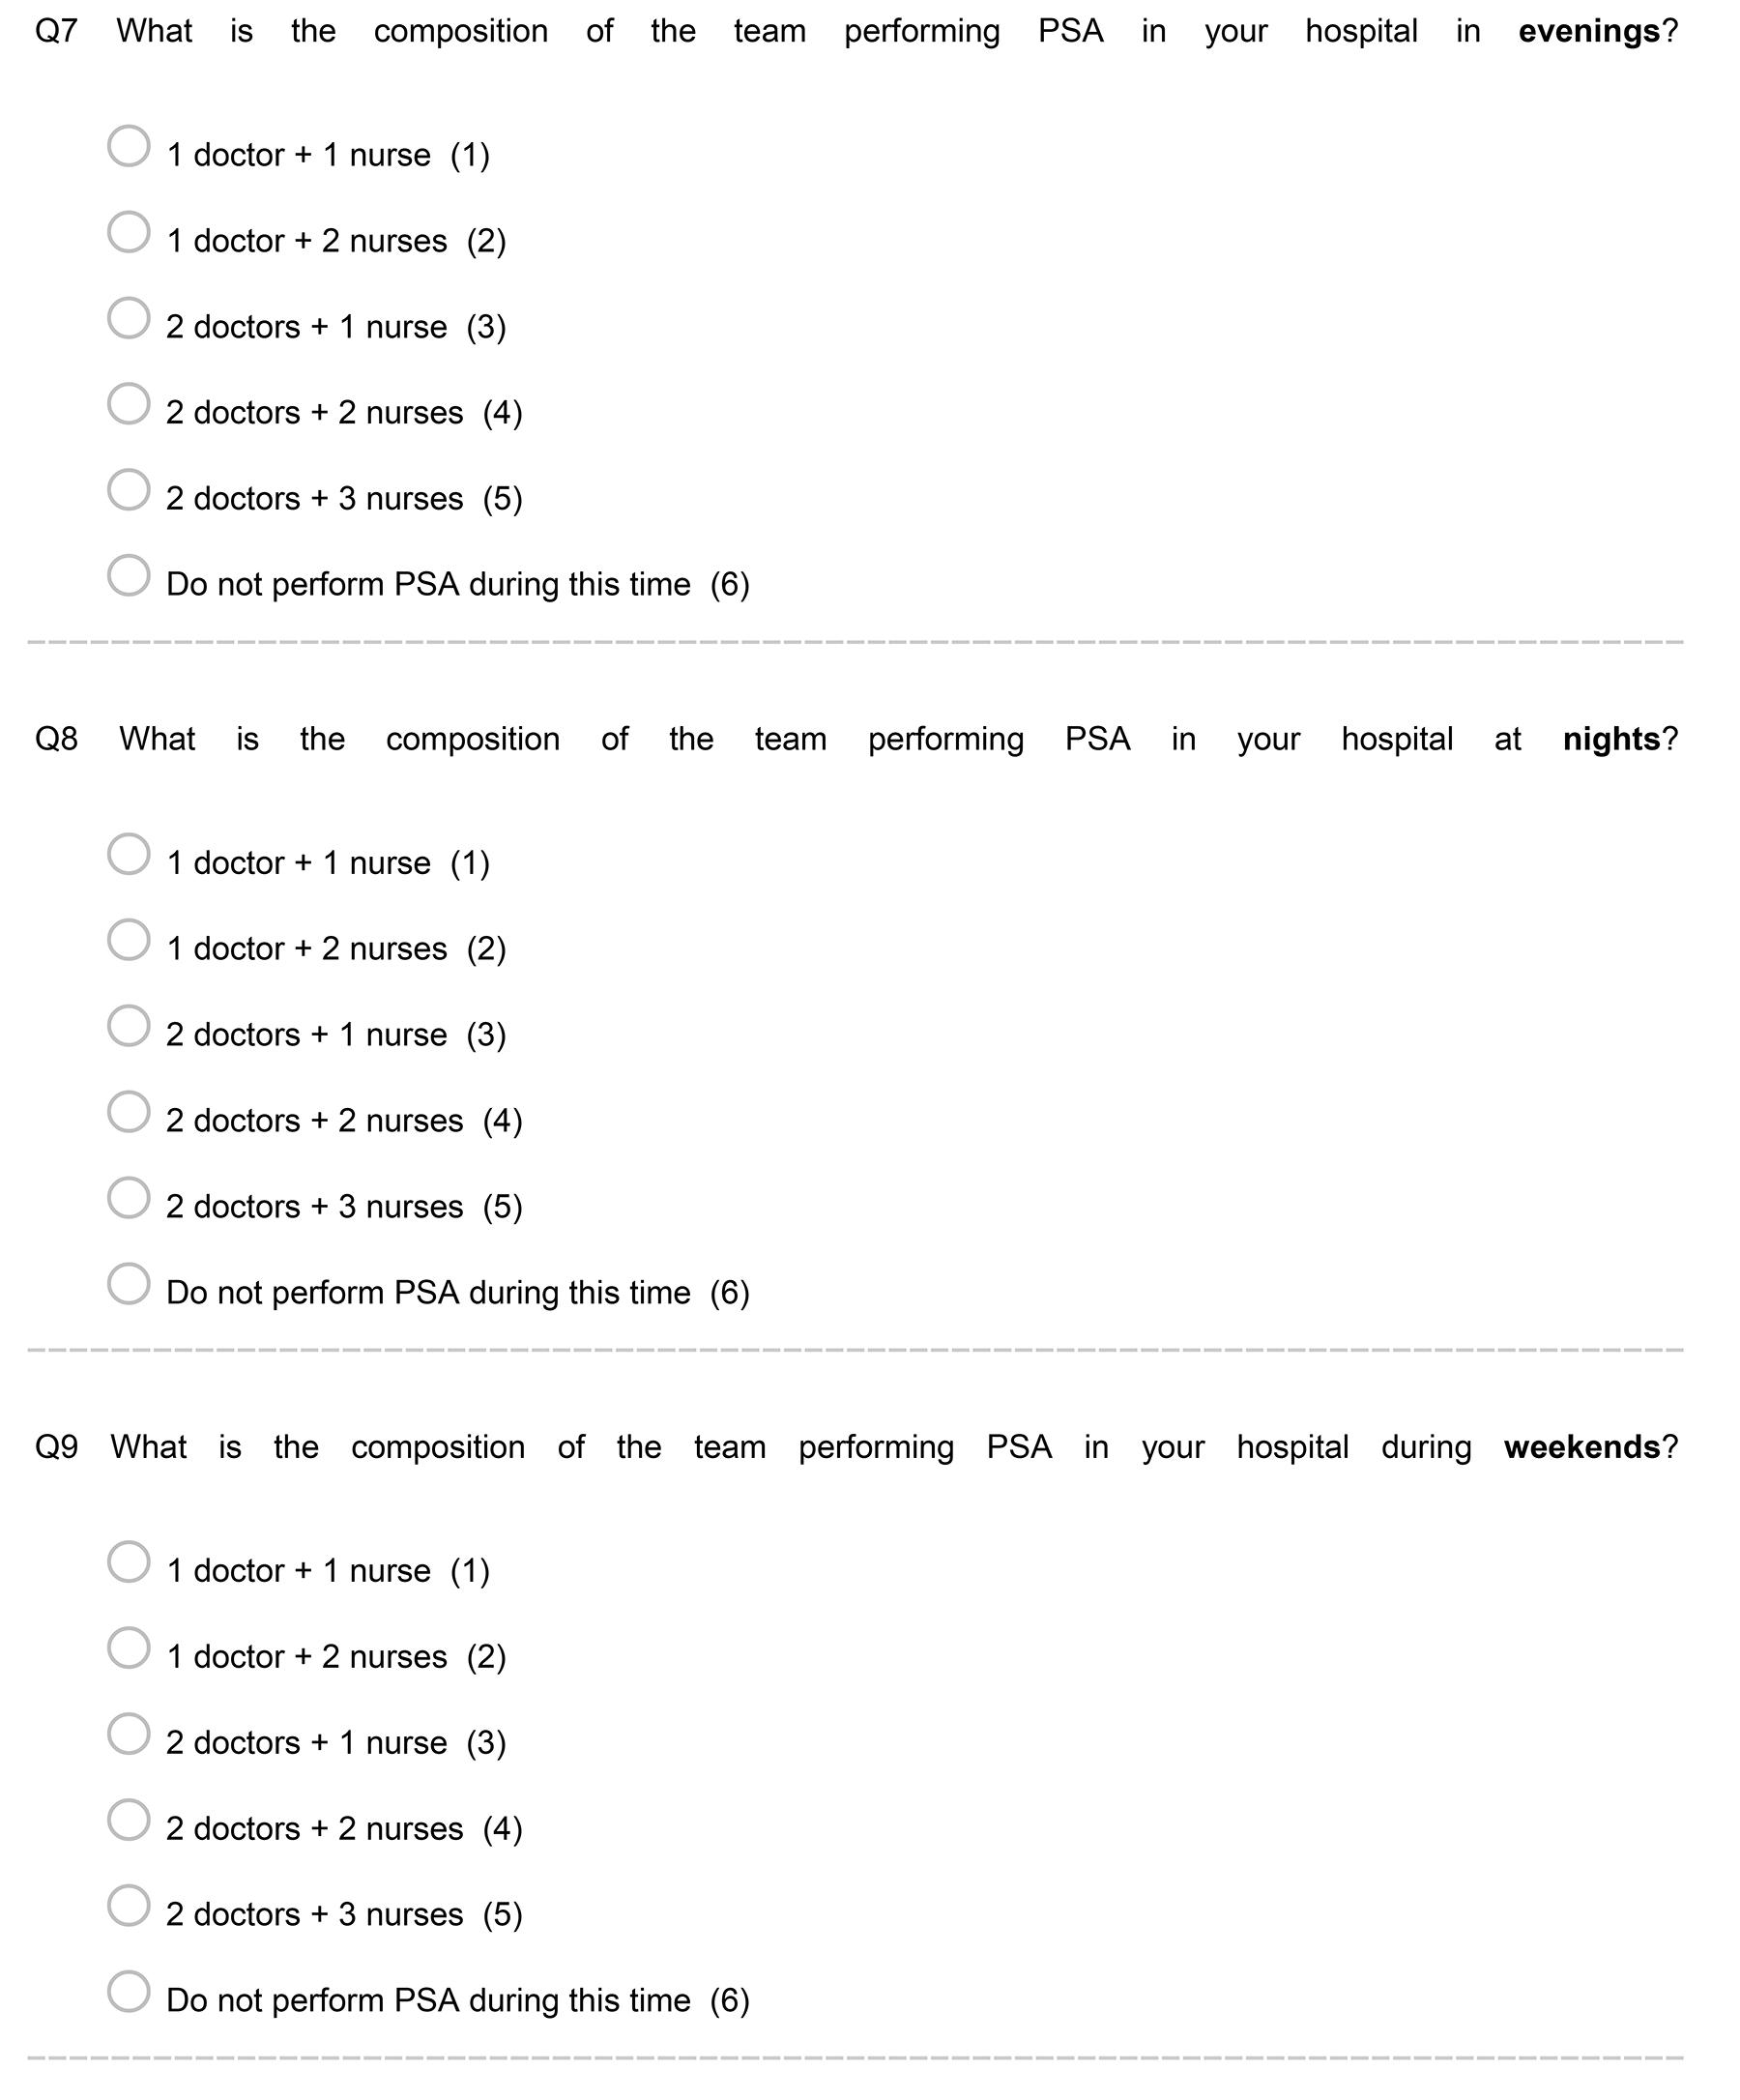Choose '1 doctor + 2 nurses' under Q9
The width and height of the screenshot is (1740, 2100).
coord(129,1648)
